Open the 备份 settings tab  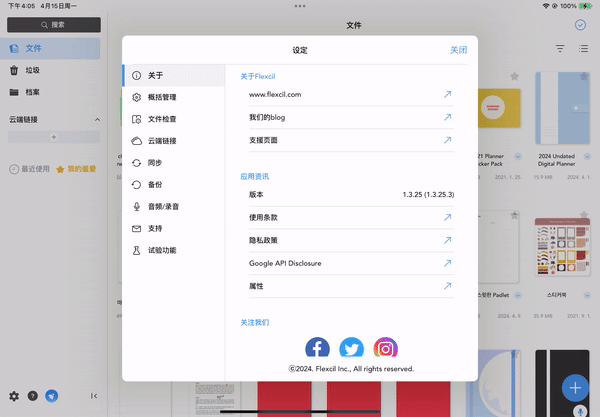pos(174,185)
